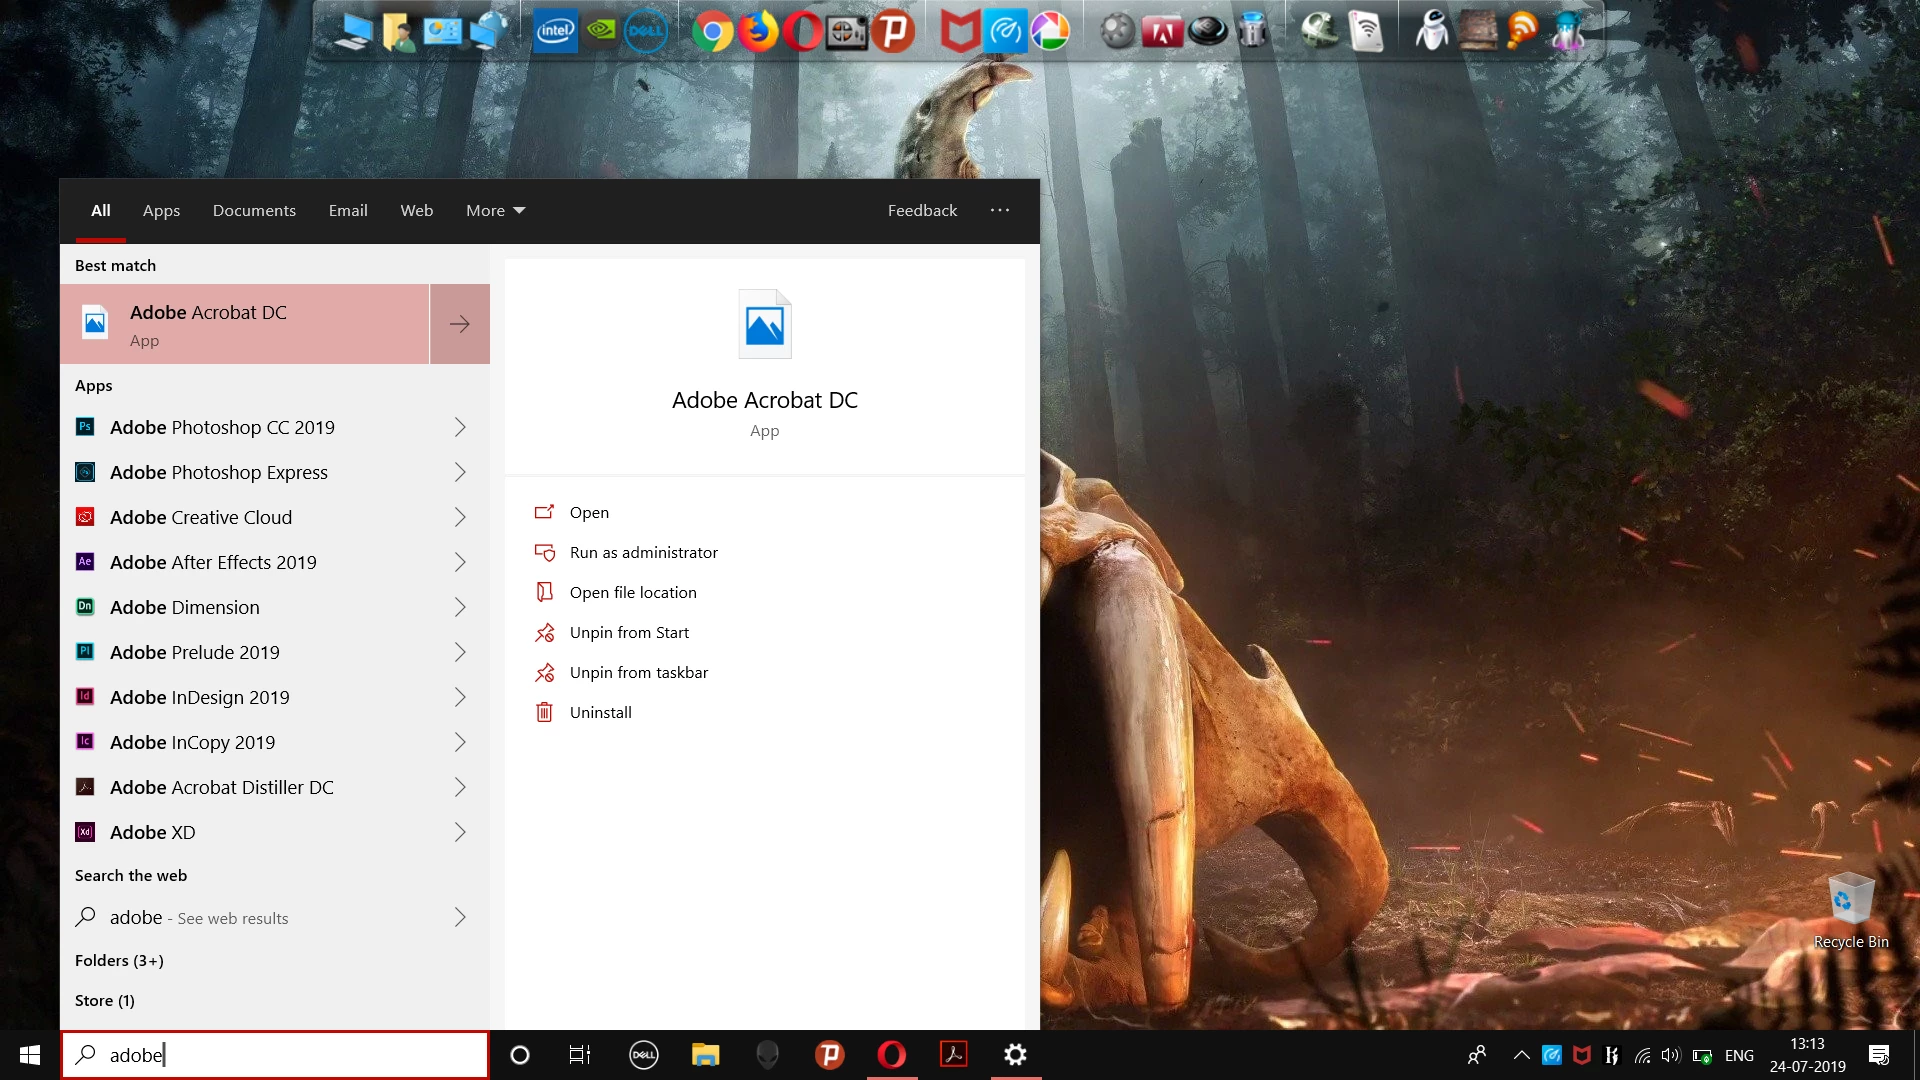The height and width of the screenshot is (1080, 1920).
Task: Expand the Best match arrow button
Action: click(x=460, y=324)
